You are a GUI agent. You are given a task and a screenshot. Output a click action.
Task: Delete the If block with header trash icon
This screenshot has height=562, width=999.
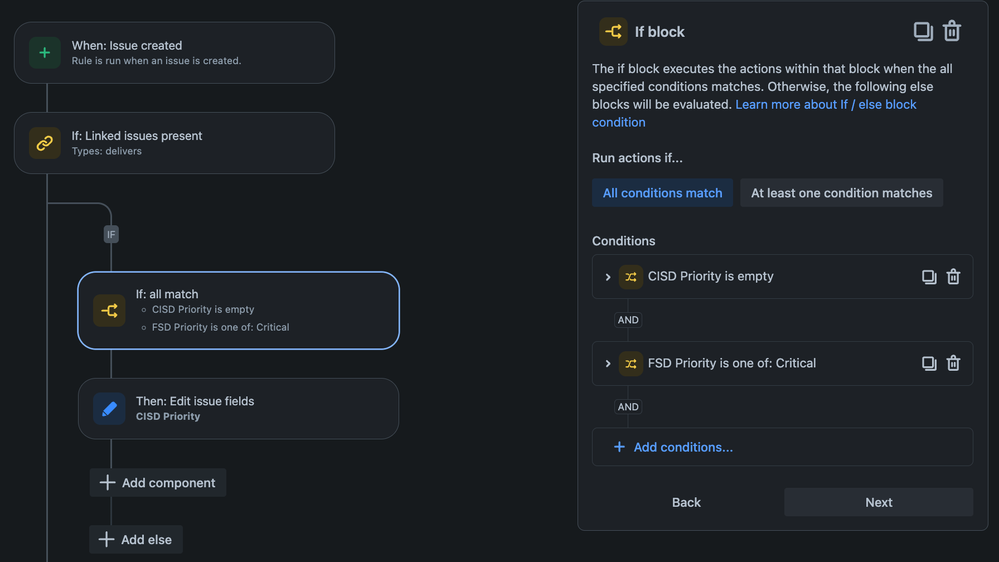[x=952, y=31]
